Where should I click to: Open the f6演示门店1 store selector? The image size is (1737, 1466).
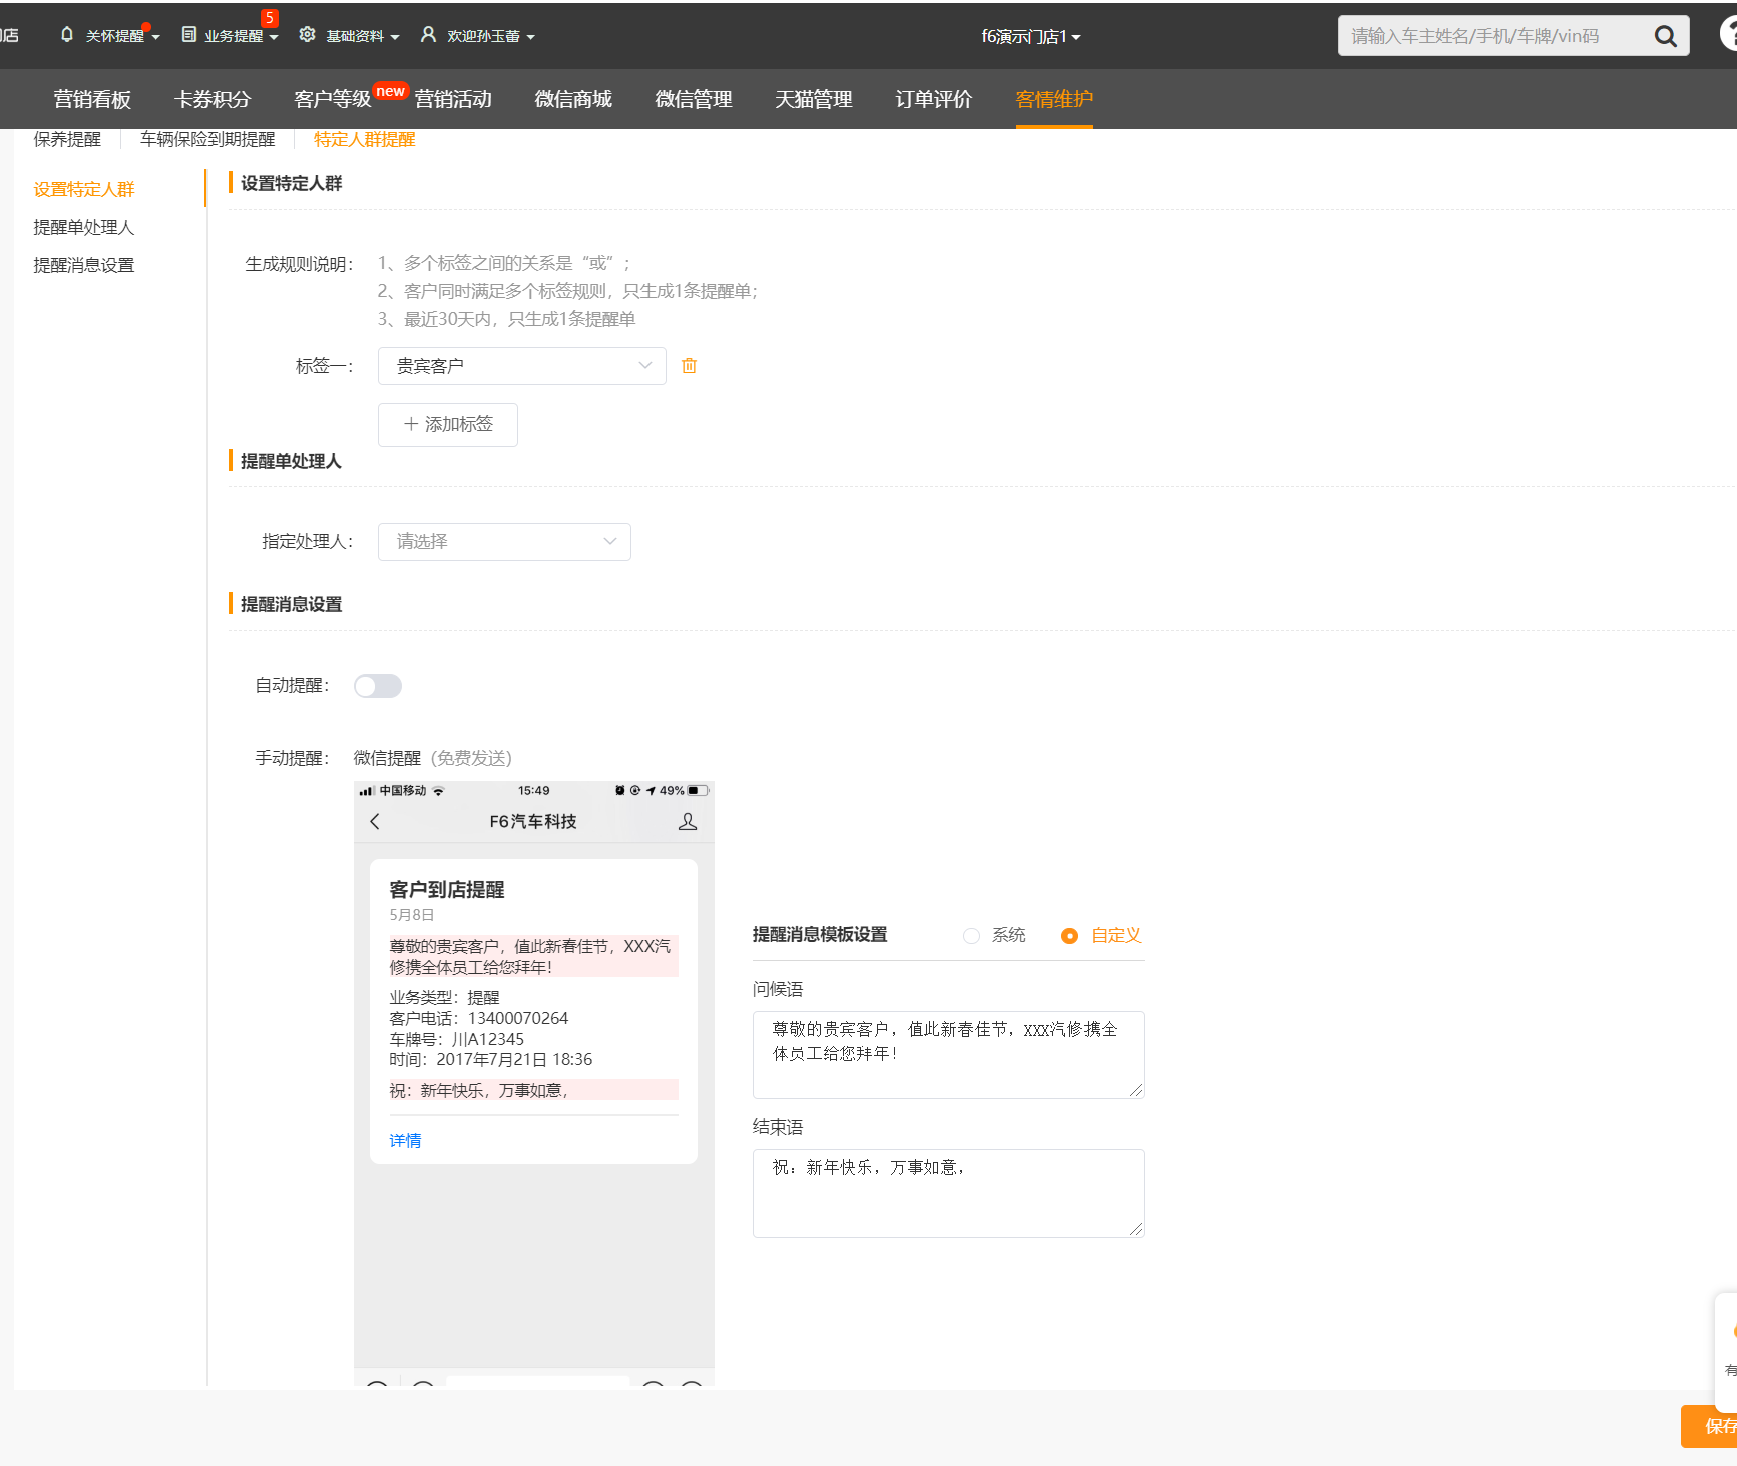[x=1030, y=37]
